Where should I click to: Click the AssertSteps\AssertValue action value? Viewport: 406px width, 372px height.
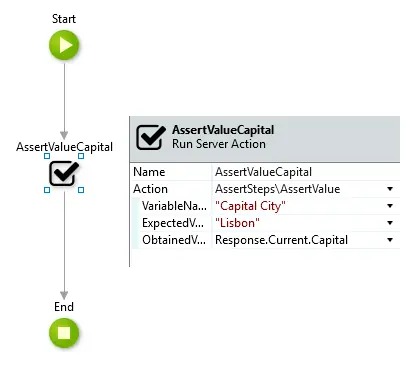click(298, 189)
